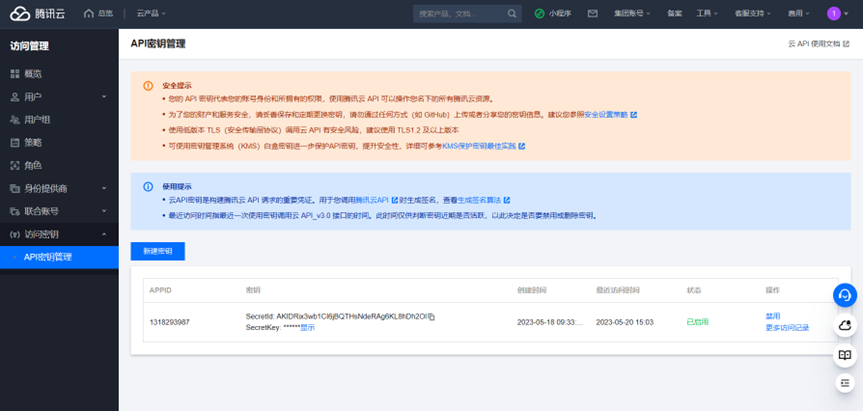The height and width of the screenshot is (411, 863).
Task: Click the 用户组 icon in sidebar
Action: (x=15, y=120)
